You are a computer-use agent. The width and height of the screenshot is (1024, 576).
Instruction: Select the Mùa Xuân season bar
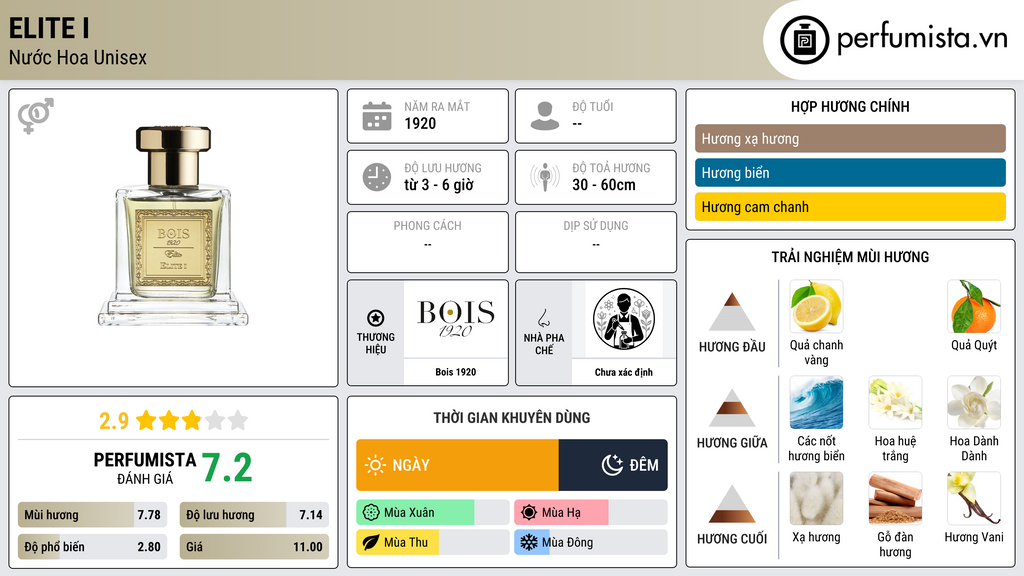[433, 513]
